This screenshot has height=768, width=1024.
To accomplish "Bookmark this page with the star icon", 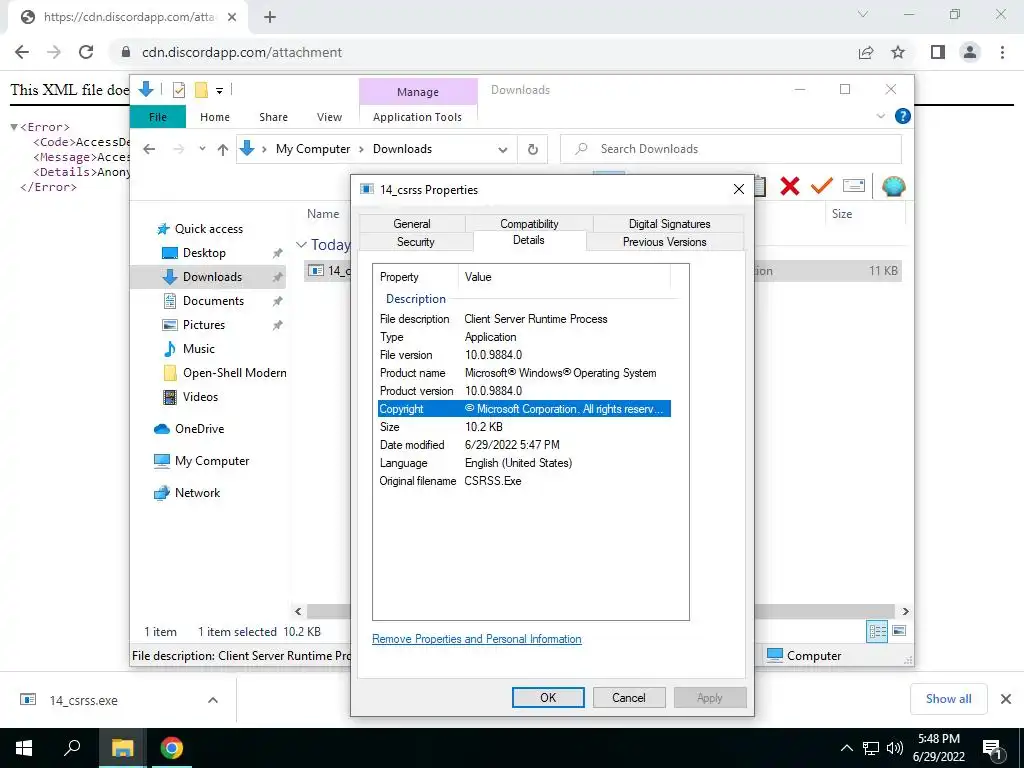I will [898, 52].
